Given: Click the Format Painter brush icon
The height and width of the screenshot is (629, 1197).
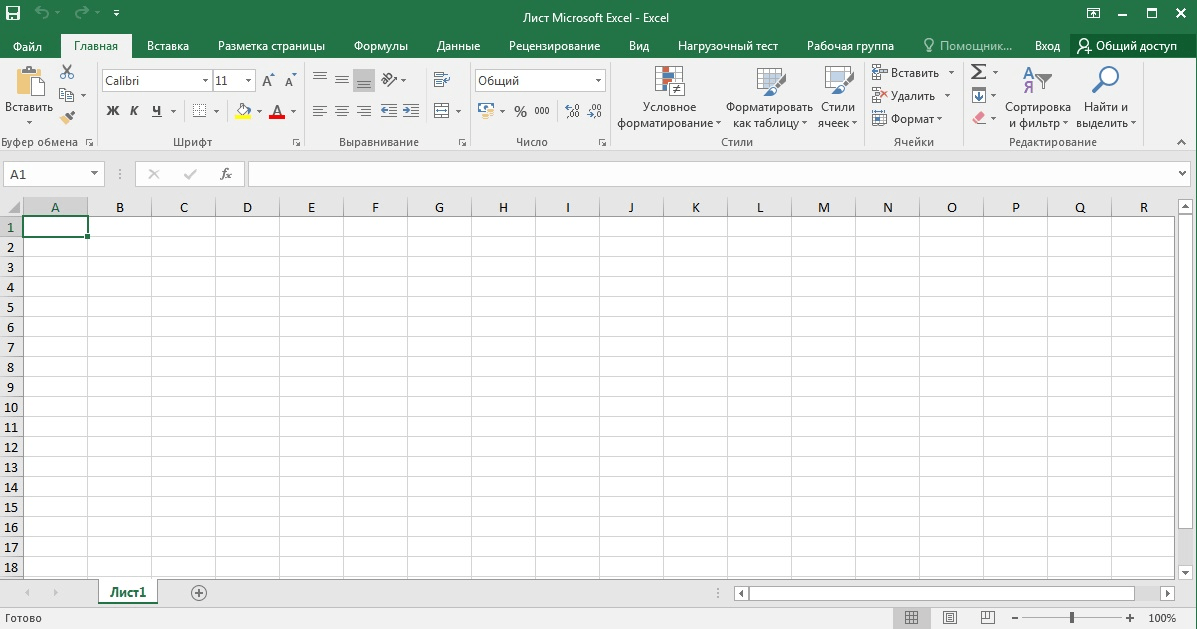Looking at the screenshot, I should 67,118.
